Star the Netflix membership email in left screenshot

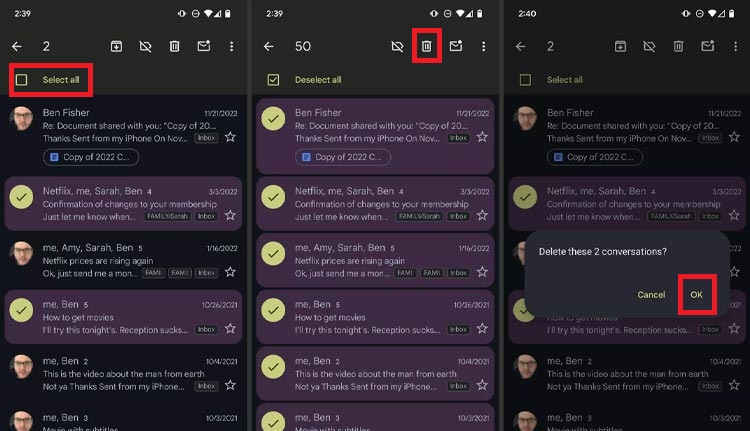230,215
